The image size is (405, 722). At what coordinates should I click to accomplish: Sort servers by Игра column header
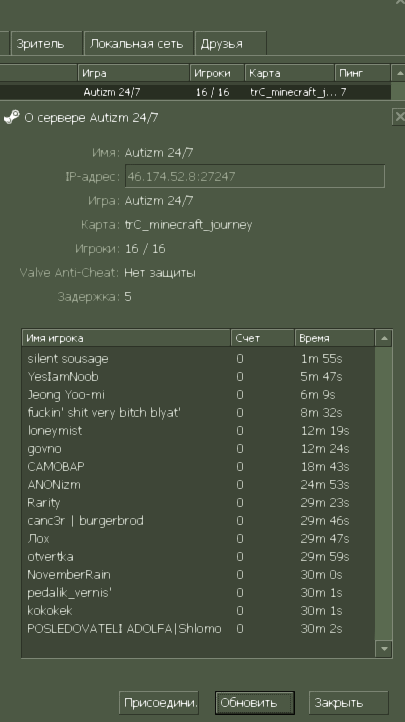133,73
